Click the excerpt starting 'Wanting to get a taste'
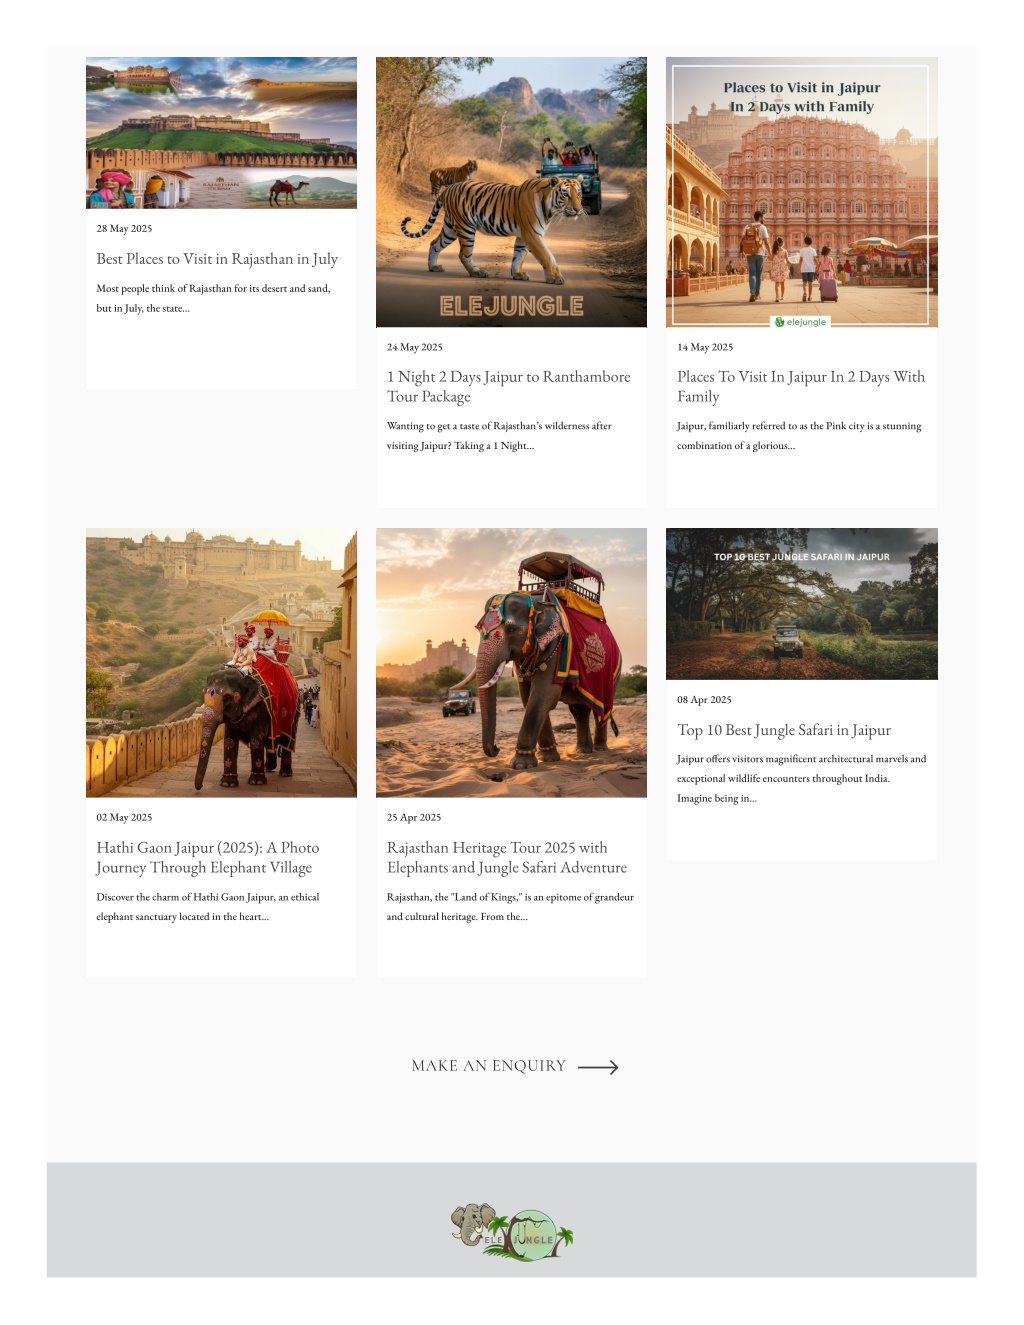1024x1325 pixels. point(499,436)
